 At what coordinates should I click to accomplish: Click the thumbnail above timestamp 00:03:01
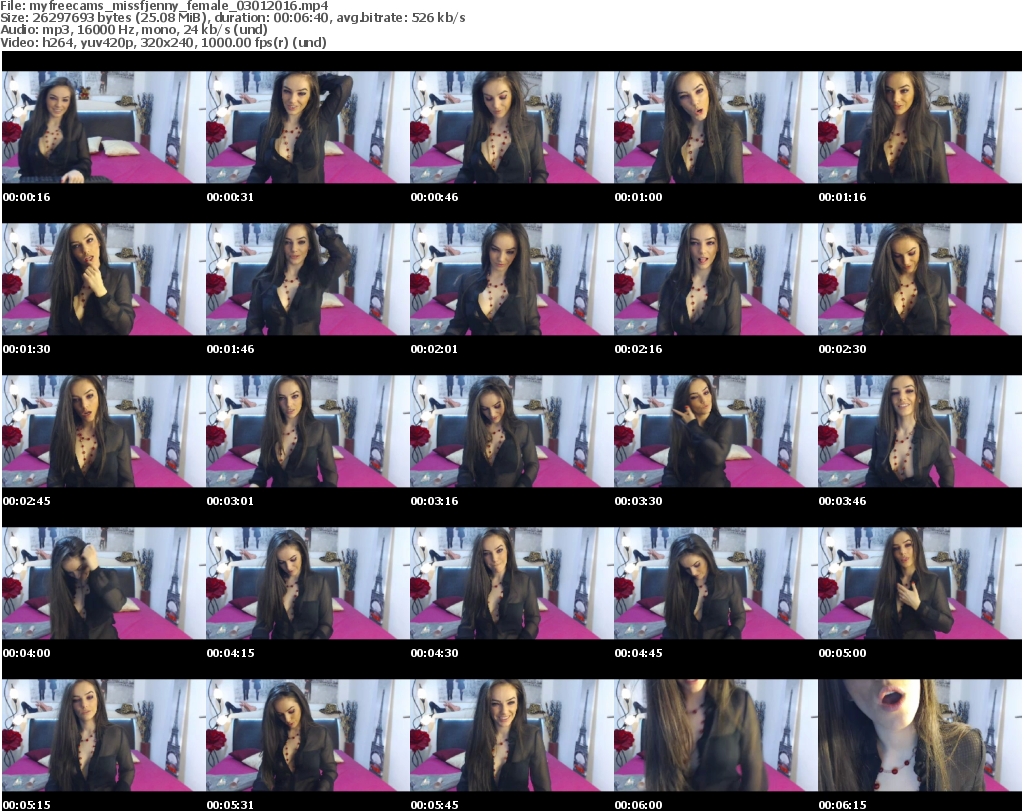(308, 431)
